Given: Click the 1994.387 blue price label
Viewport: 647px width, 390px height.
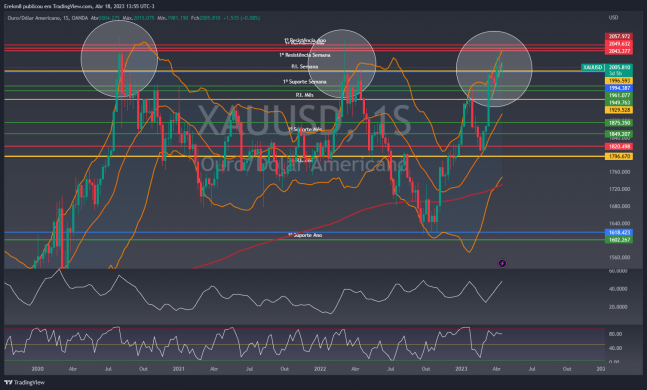Looking at the screenshot, I should point(619,88).
